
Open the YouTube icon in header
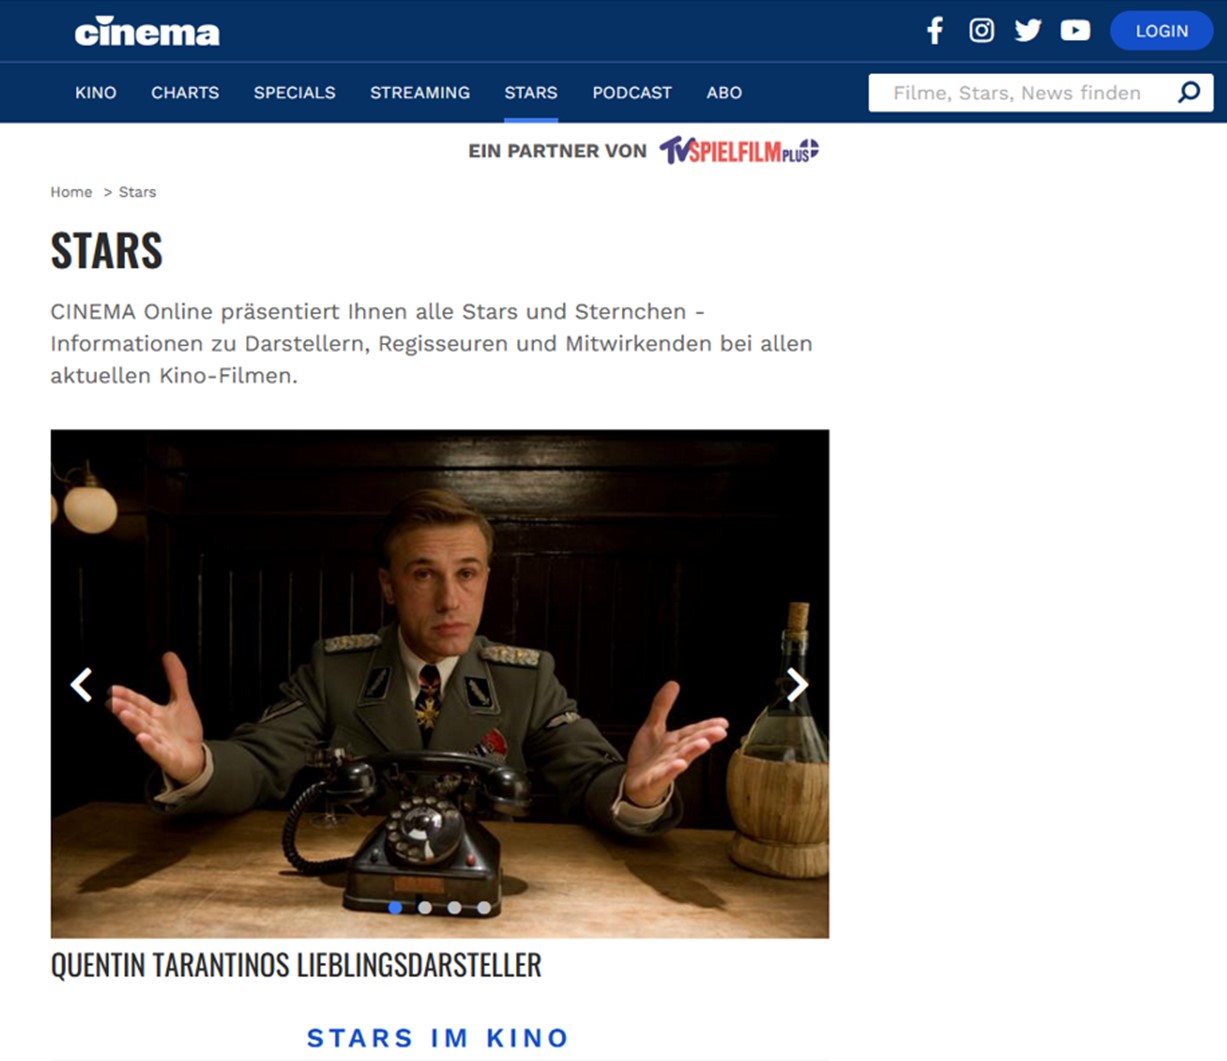point(1075,31)
